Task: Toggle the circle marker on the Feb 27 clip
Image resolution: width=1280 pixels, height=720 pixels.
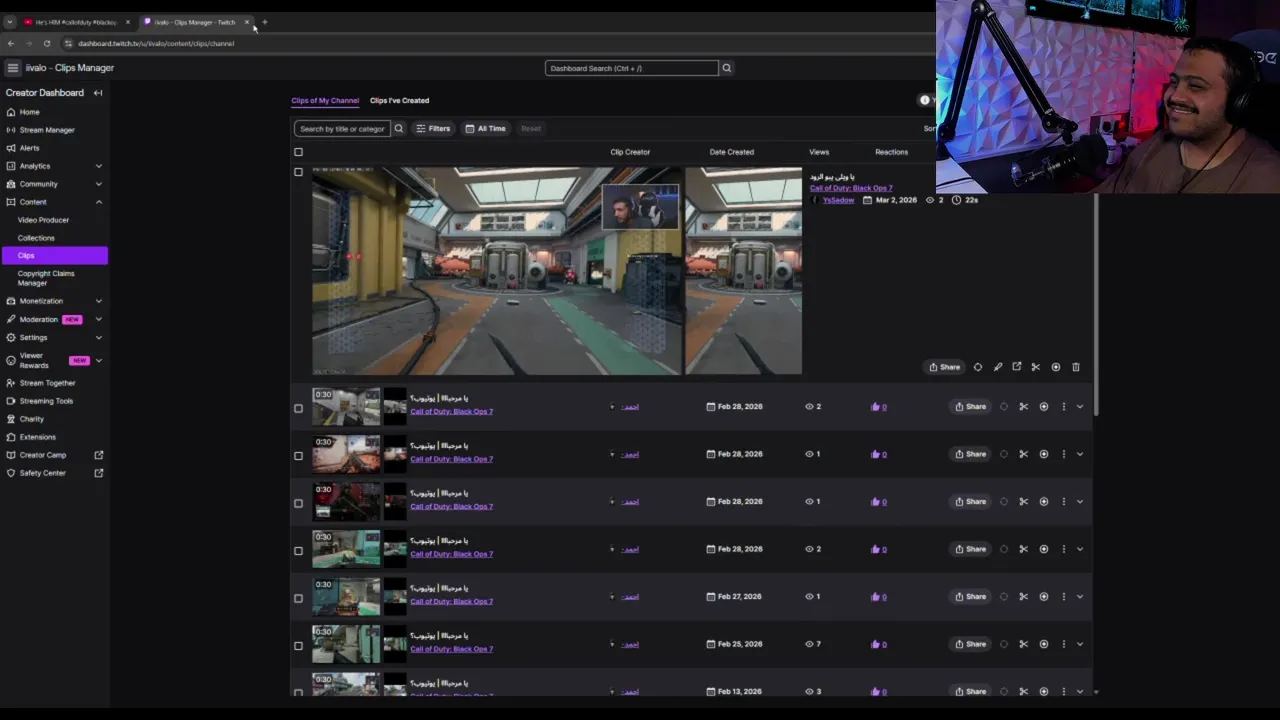Action: point(1004,597)
